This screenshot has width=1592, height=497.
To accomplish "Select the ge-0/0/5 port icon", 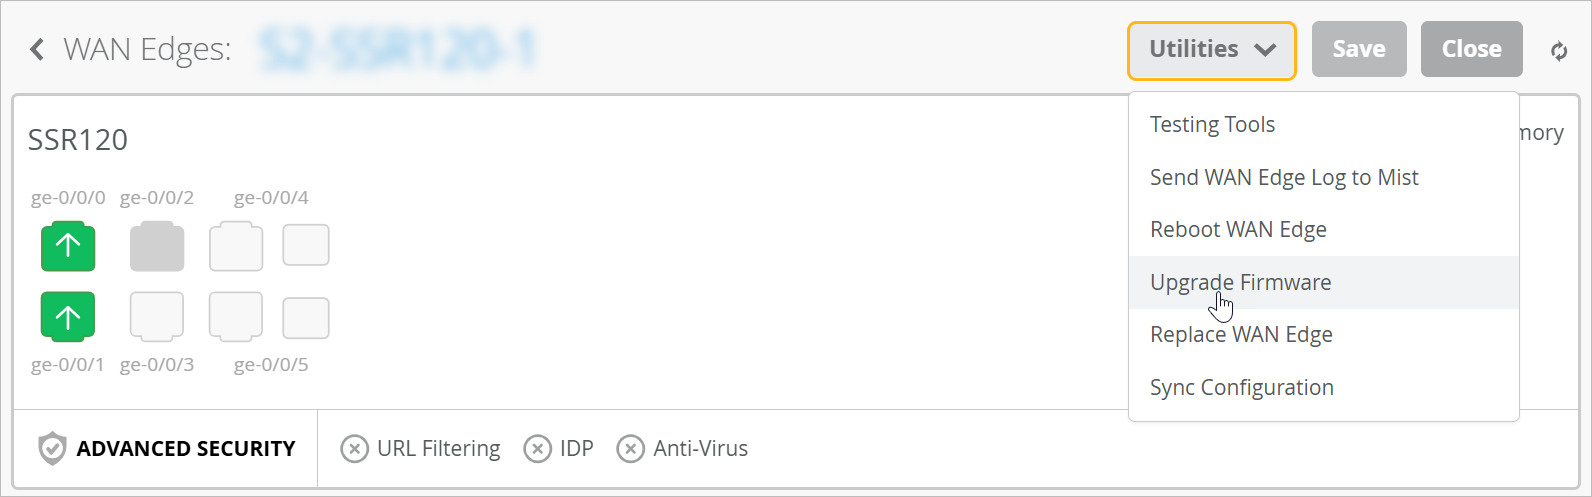I will coord(236,318).
